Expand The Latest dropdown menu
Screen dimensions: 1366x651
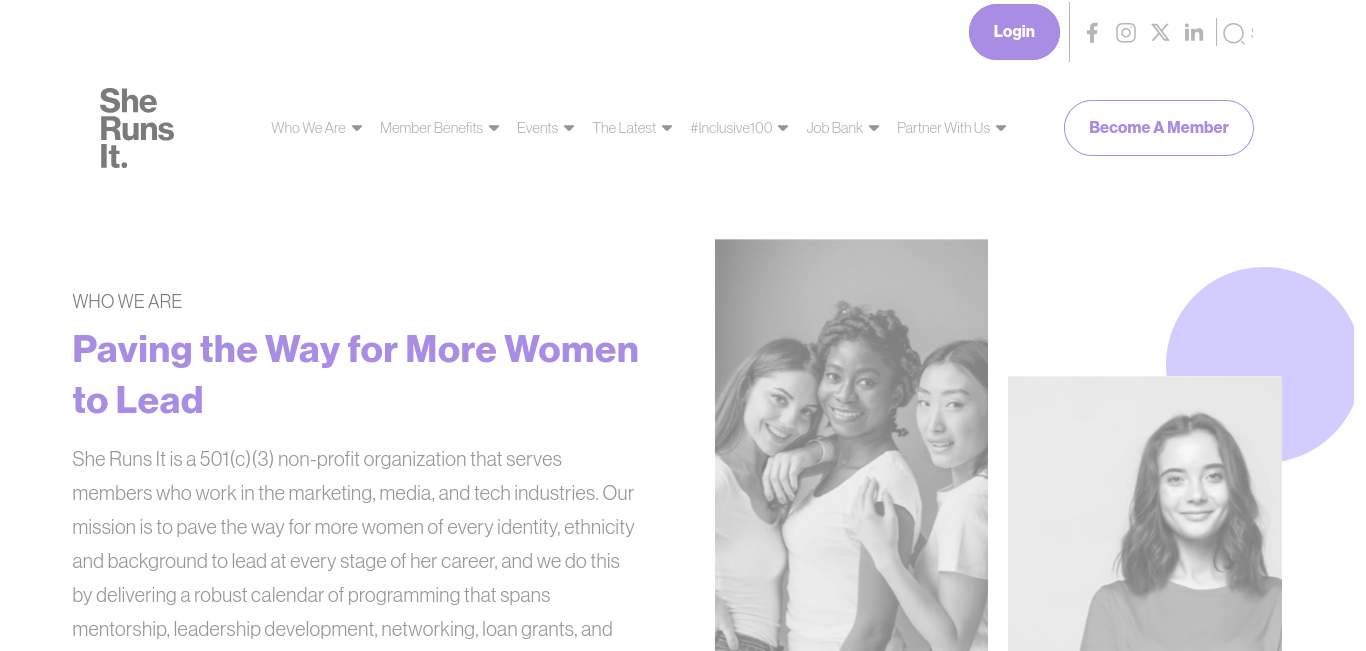pyautogui.click(x=632, y=128)
